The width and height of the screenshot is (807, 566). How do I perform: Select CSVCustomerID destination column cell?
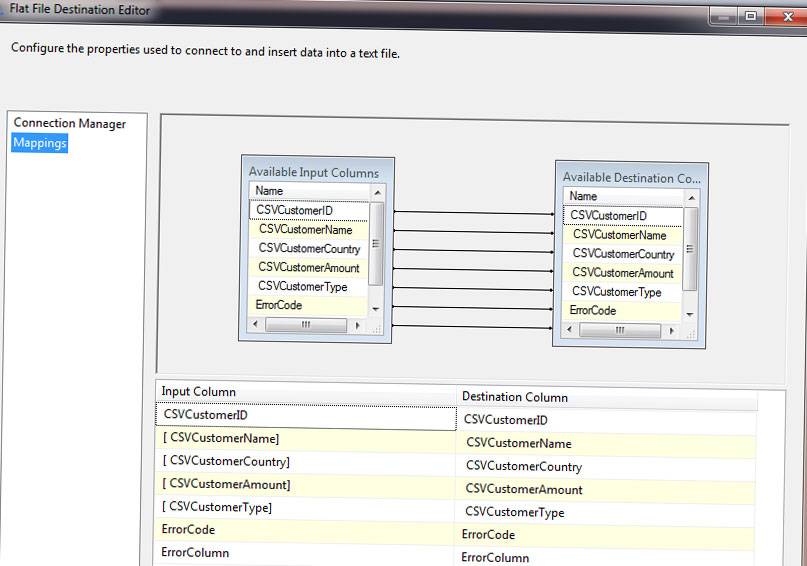pyautogui.click(x=606, y=421)
